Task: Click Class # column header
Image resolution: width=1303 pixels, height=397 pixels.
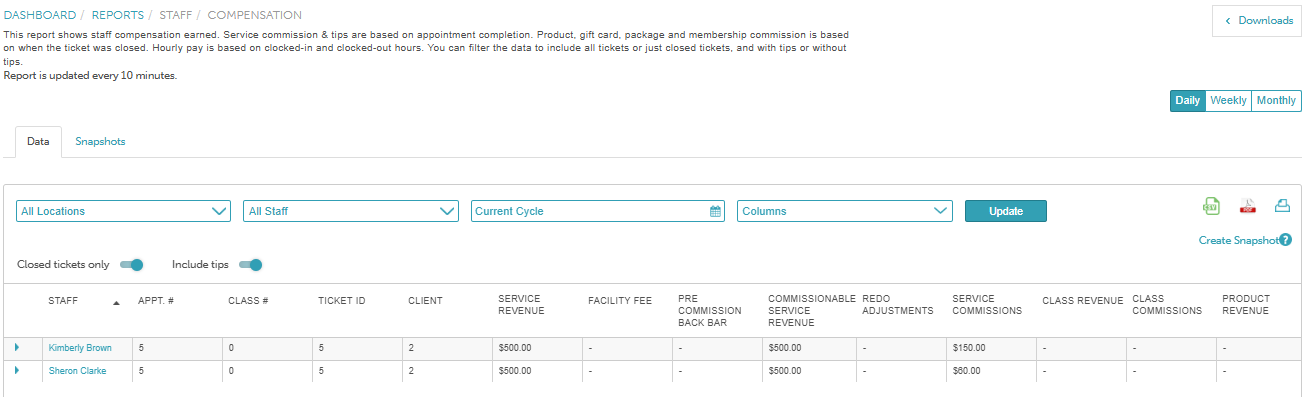Action: coord(248,301)
